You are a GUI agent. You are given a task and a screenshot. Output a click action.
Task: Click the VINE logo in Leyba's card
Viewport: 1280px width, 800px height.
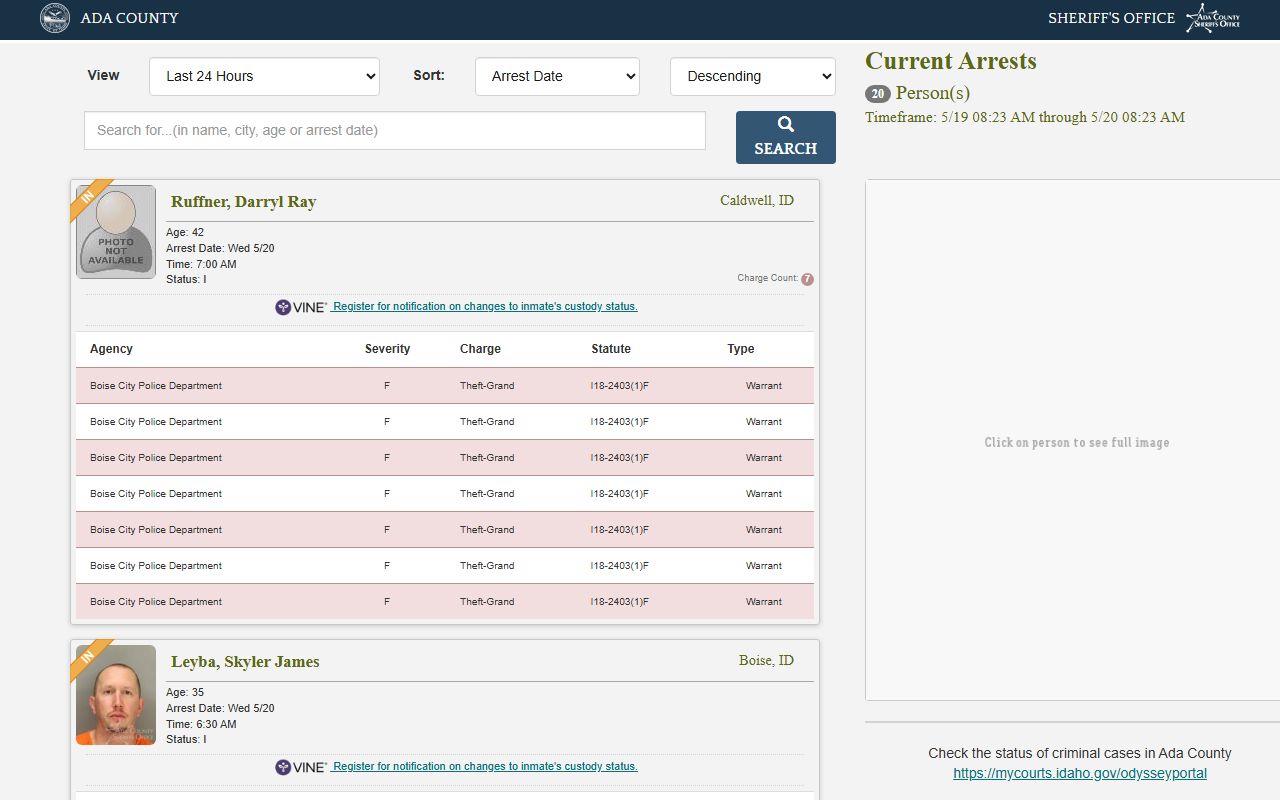tap(301, 767)
